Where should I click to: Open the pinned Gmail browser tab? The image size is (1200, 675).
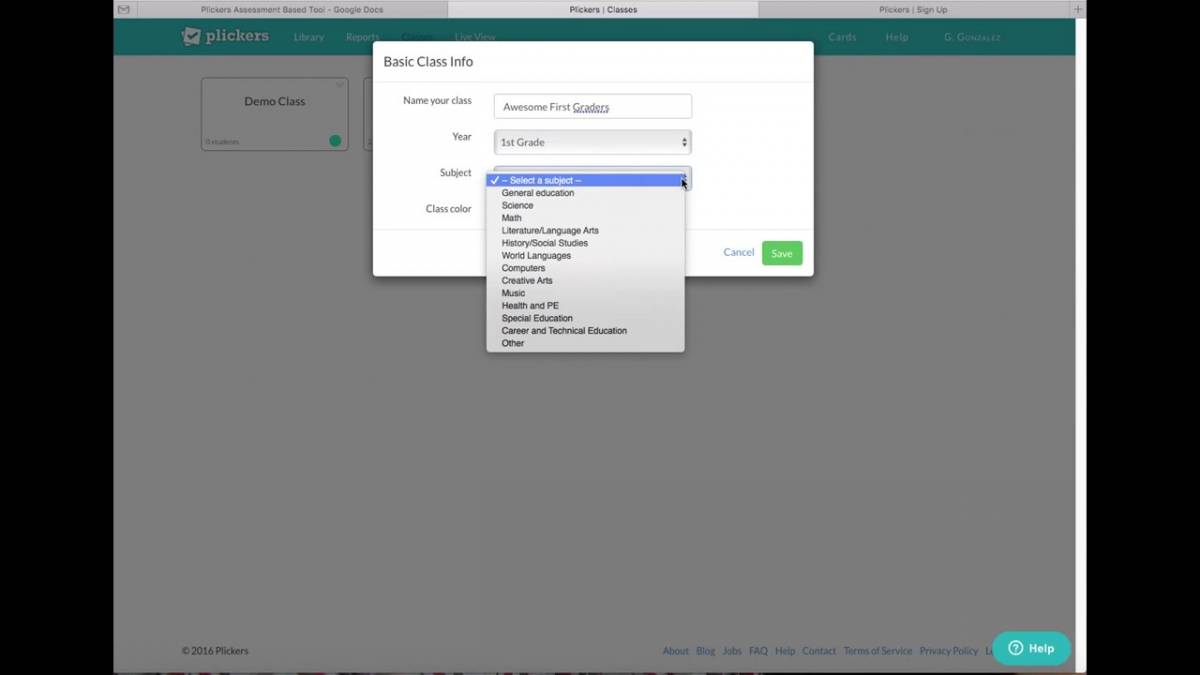coord(124,9)
